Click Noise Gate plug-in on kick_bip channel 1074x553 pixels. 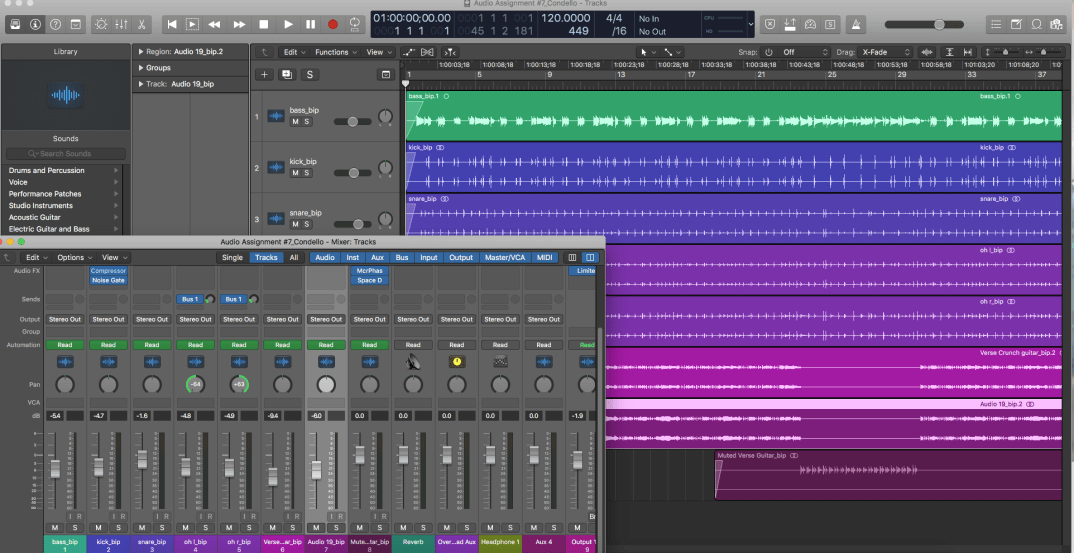(108, 280)
